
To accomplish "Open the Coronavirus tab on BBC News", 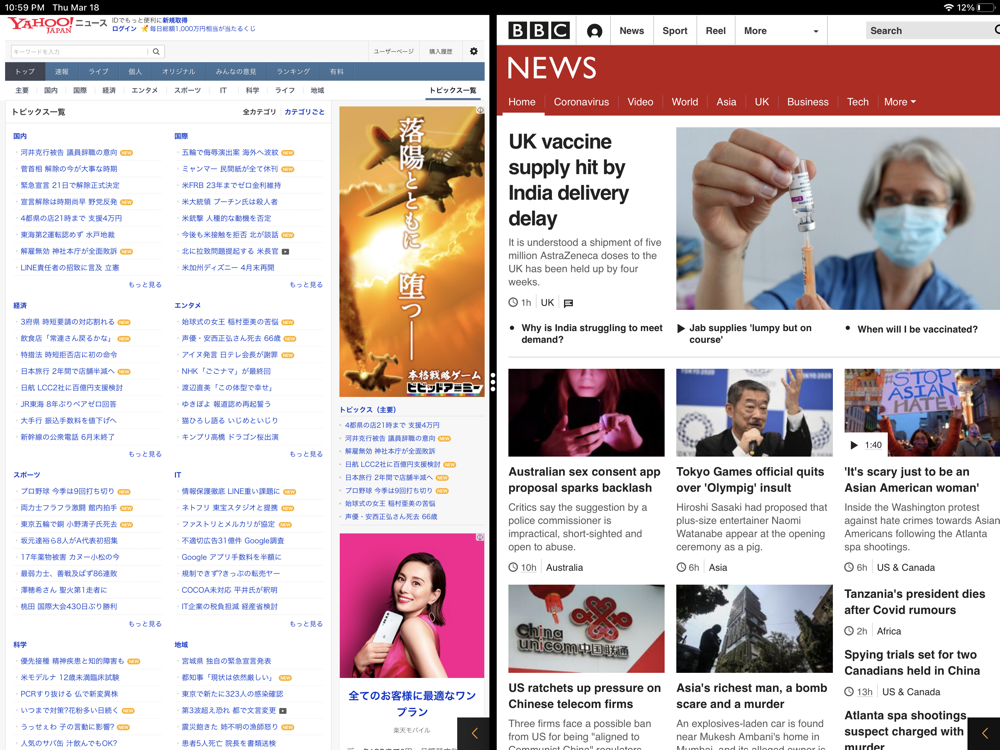I will click(x=581, y=102).
